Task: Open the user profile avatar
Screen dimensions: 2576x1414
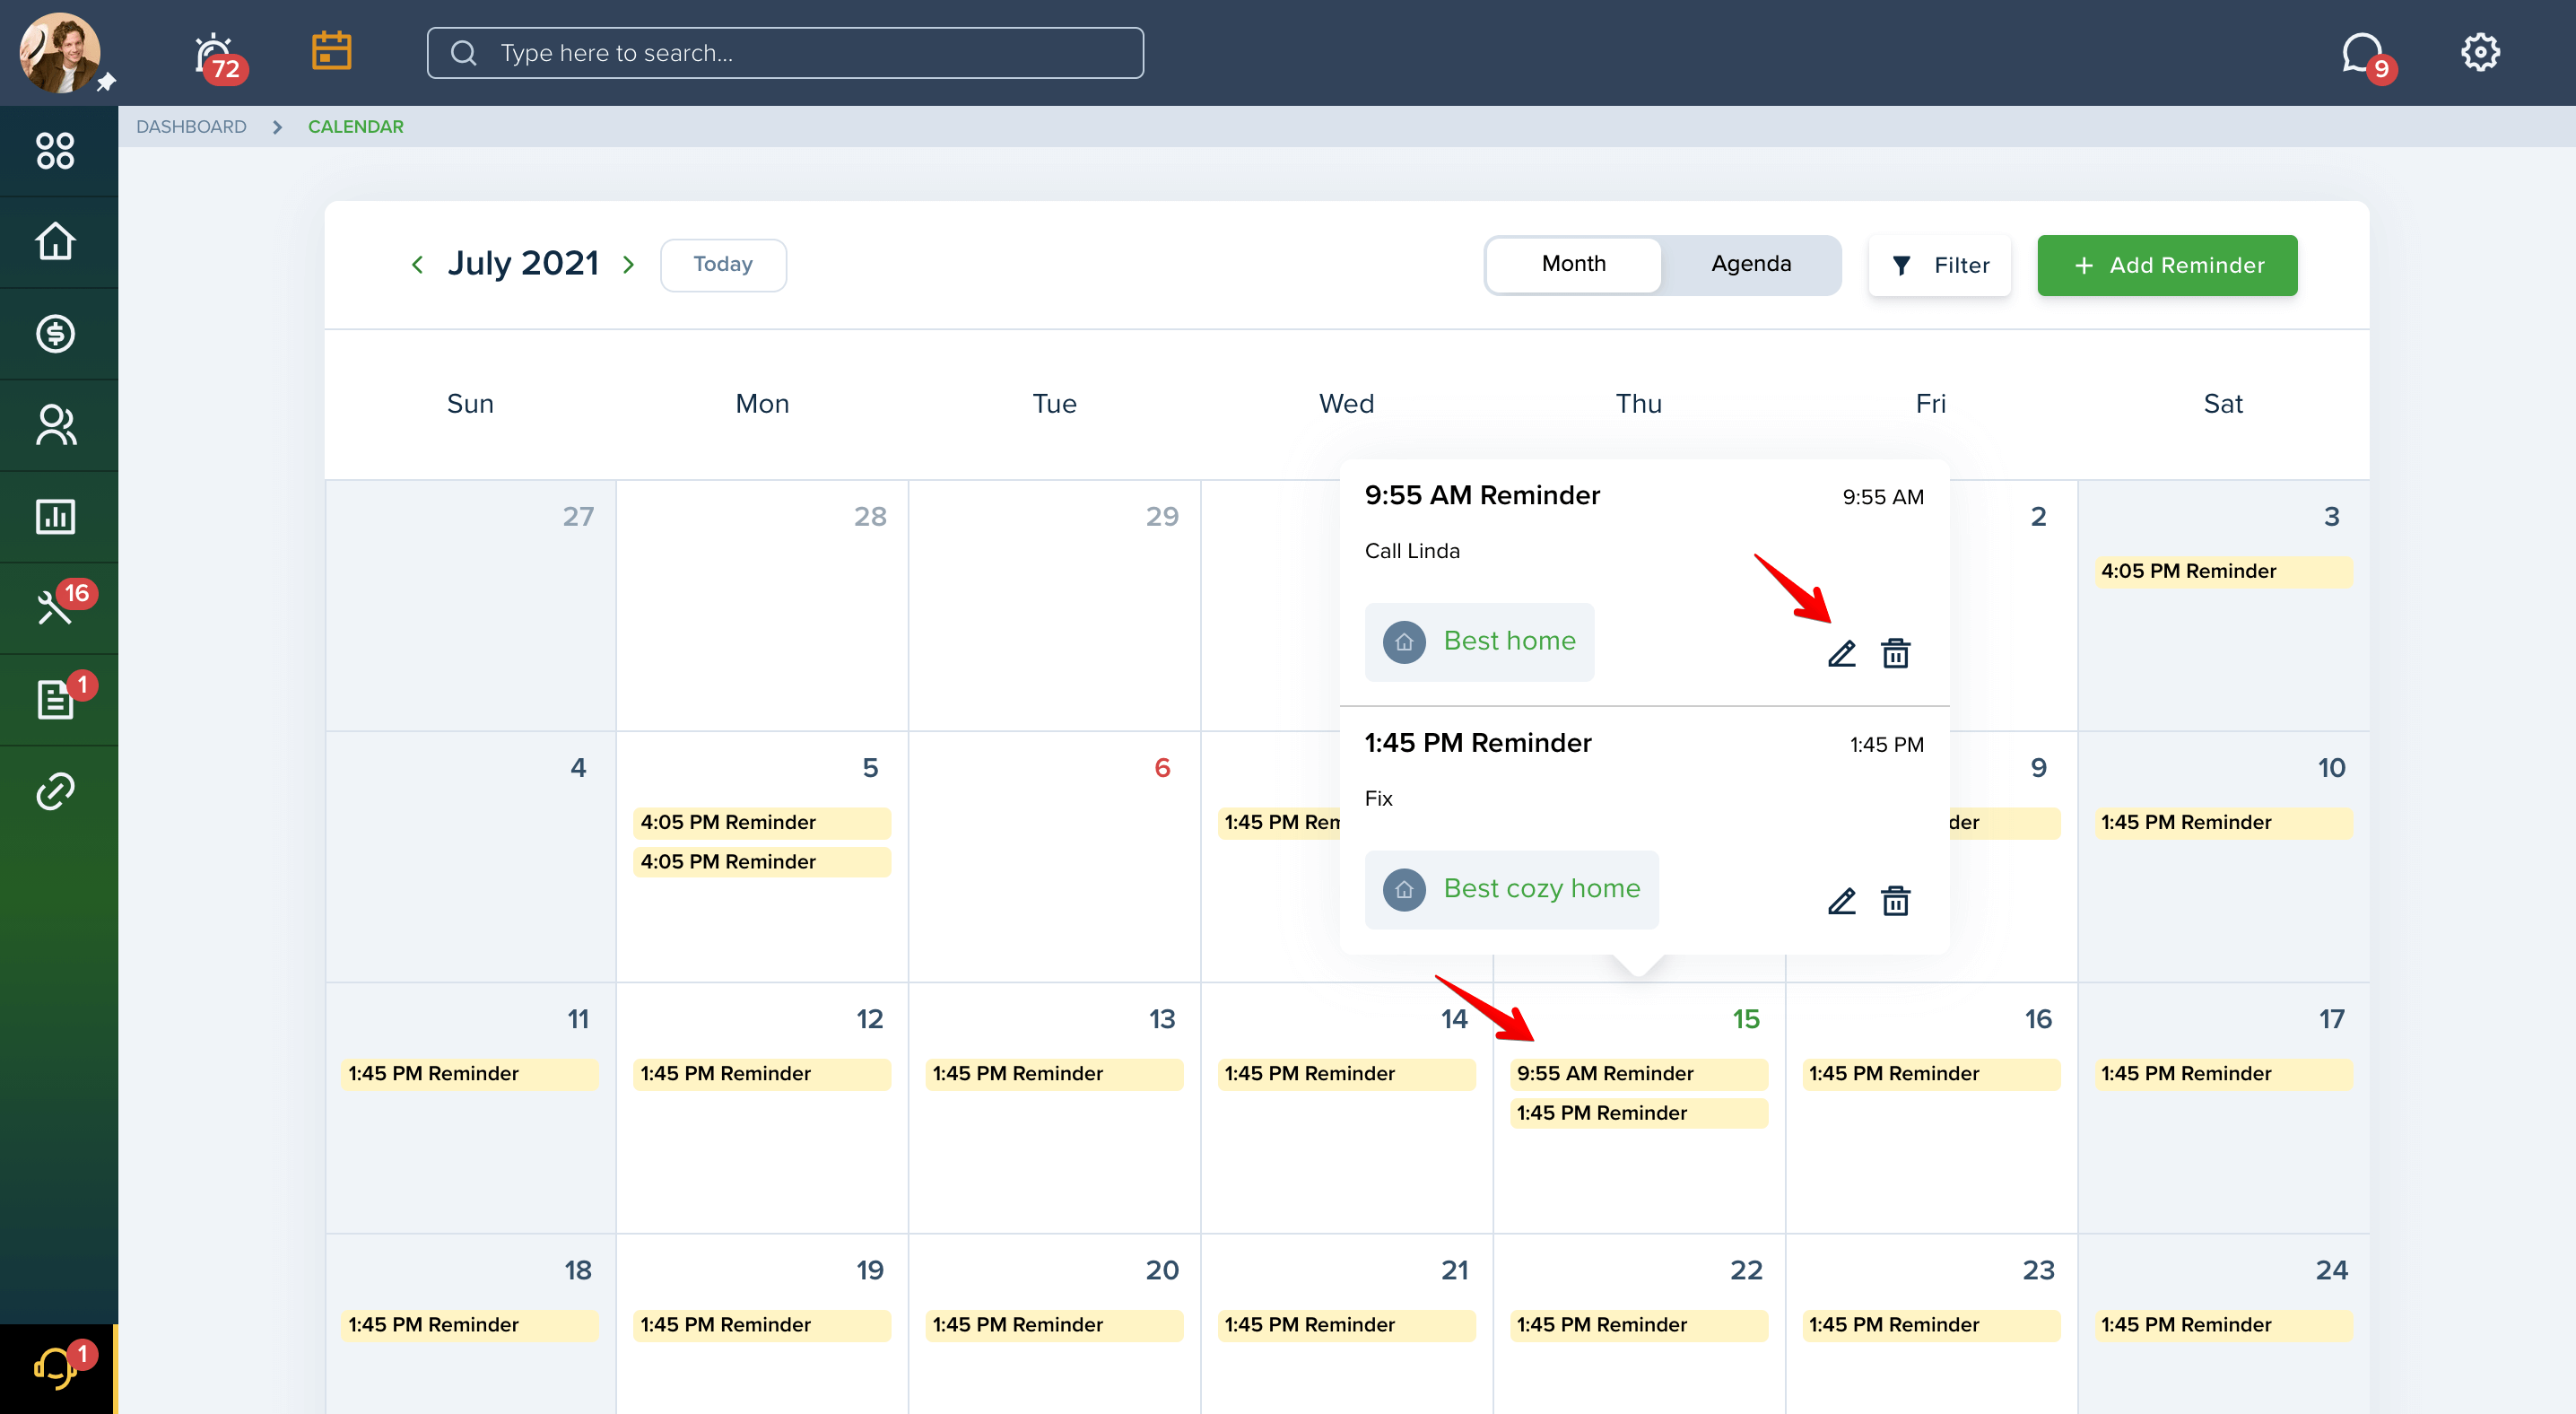Action: click(x=59, y=53)
